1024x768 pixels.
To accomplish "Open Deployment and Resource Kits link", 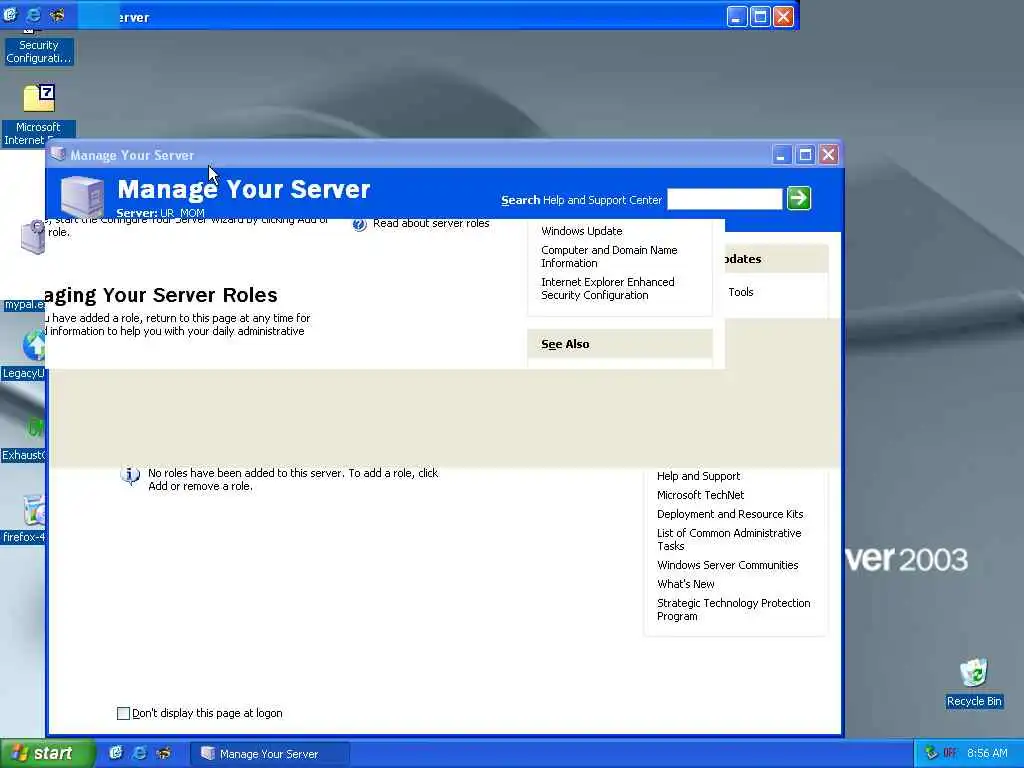I will [x=729, y=514].
